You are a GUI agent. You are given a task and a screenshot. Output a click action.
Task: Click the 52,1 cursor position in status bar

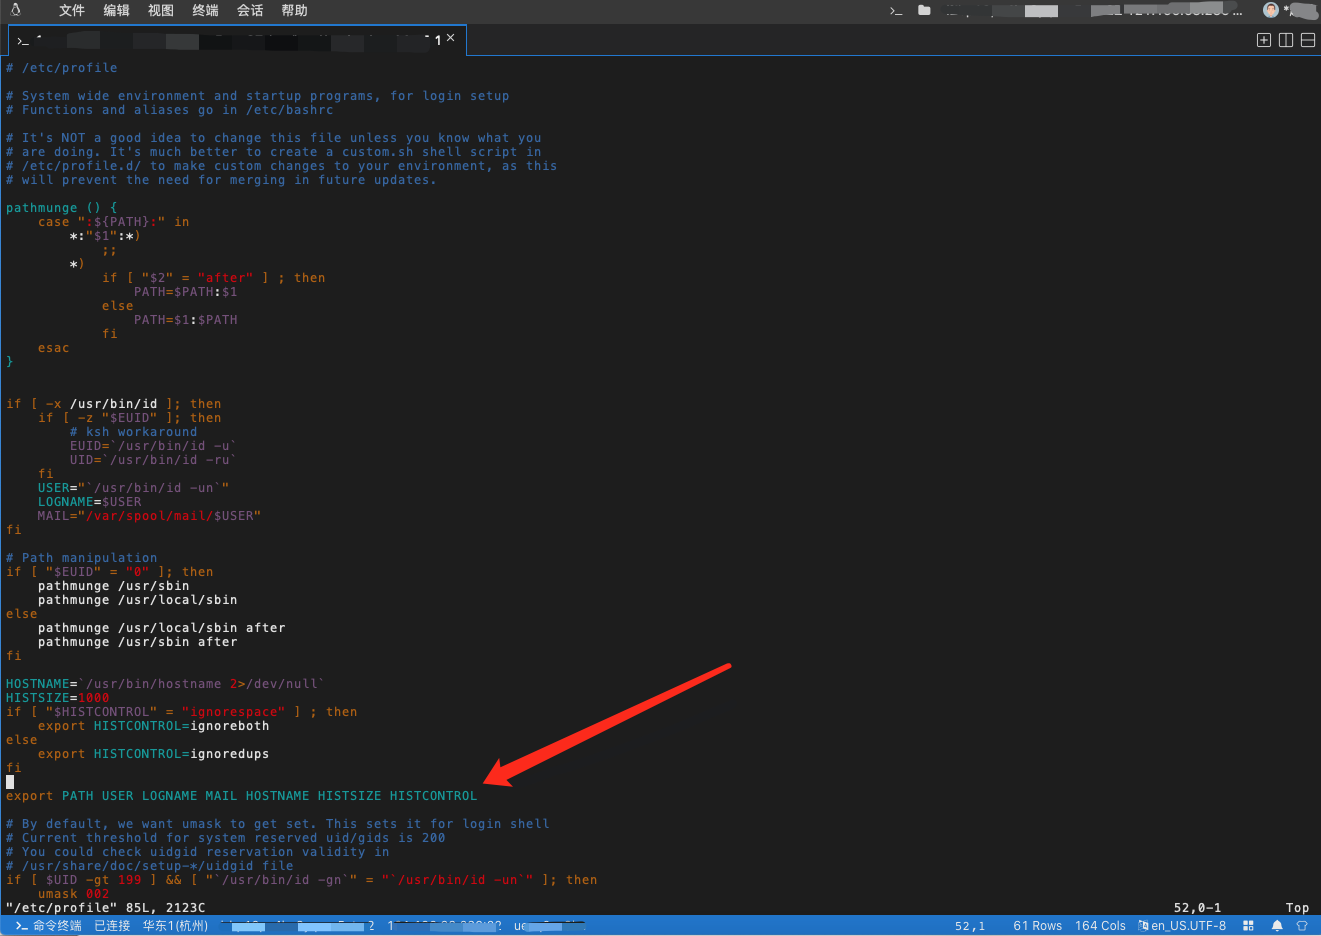tap(970, 926)
